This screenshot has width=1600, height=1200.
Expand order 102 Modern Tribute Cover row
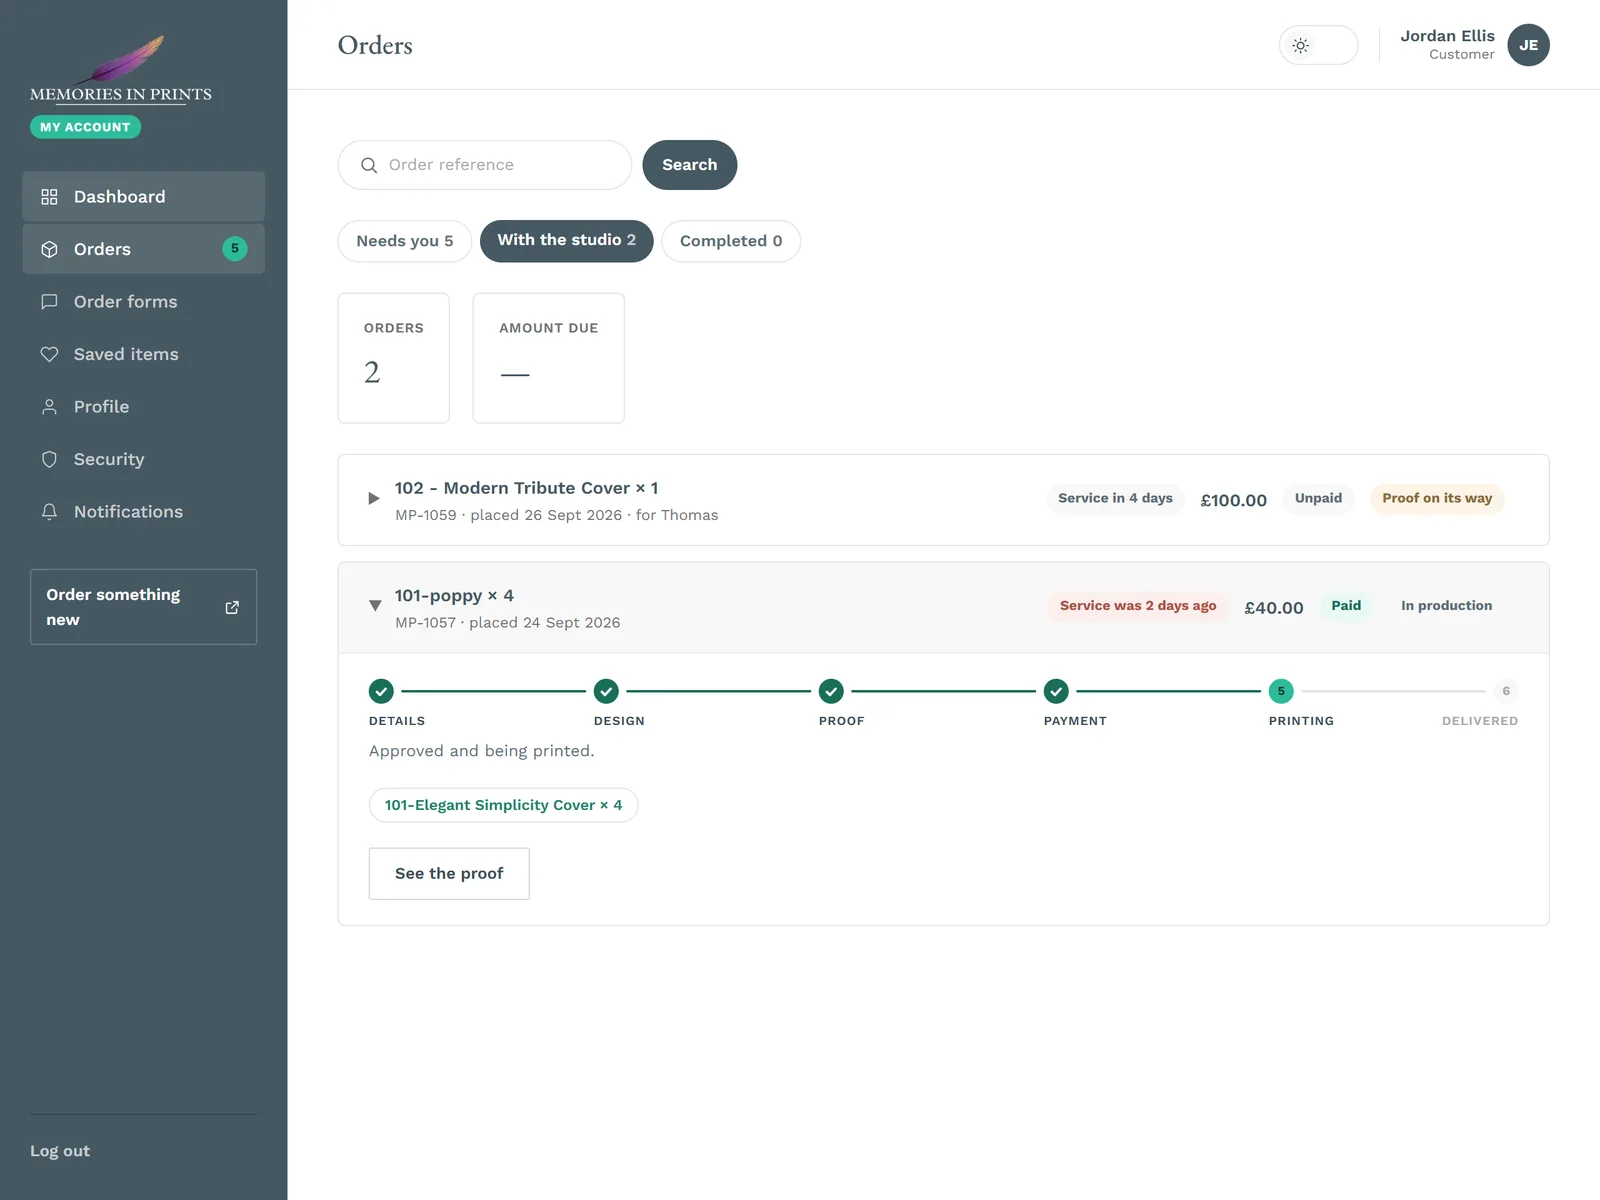pos(374,498)
